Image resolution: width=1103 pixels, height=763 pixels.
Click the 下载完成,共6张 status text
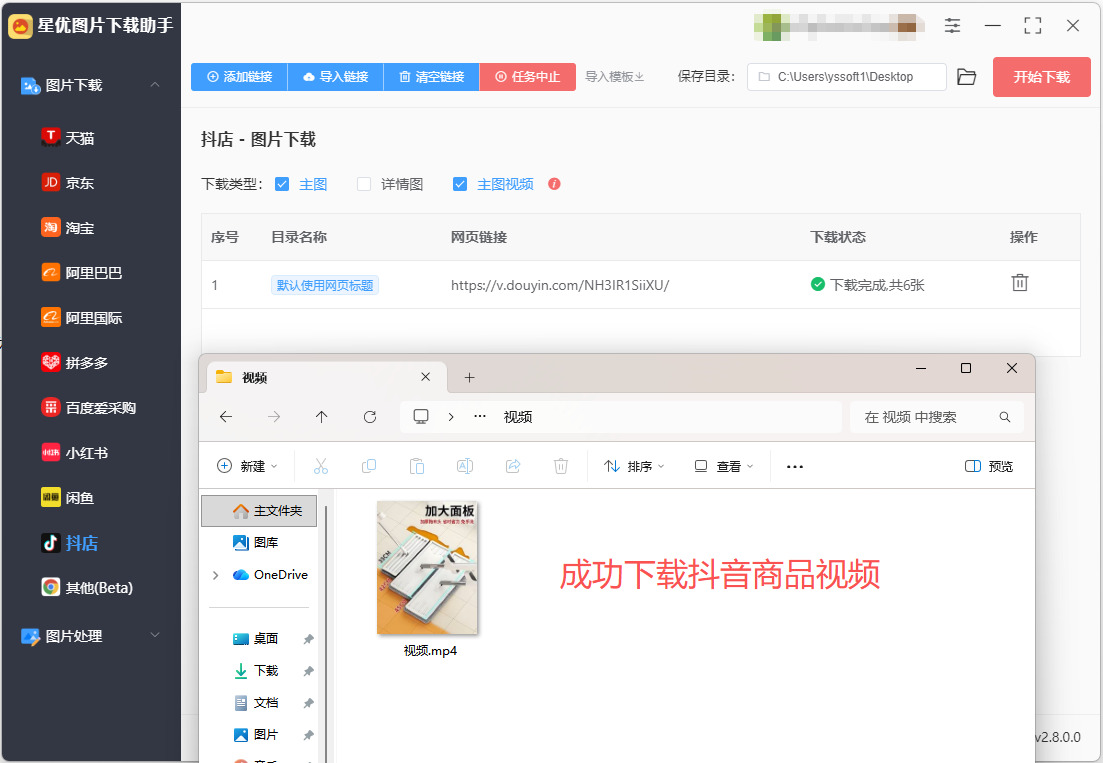[877, 285]
